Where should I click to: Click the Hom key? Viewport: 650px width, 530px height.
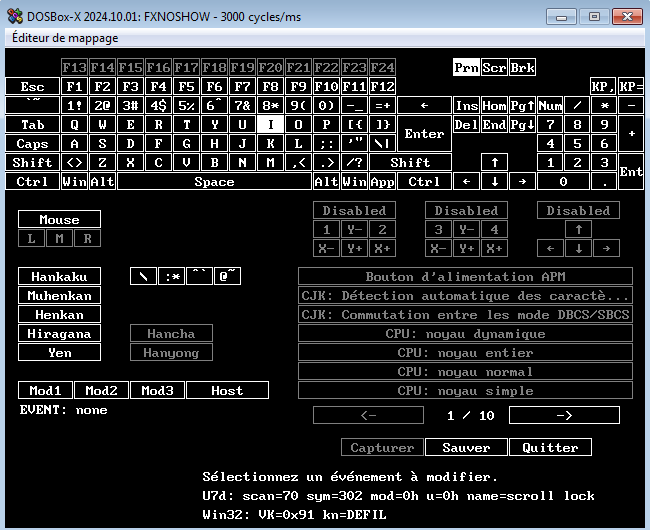(495, 106)
